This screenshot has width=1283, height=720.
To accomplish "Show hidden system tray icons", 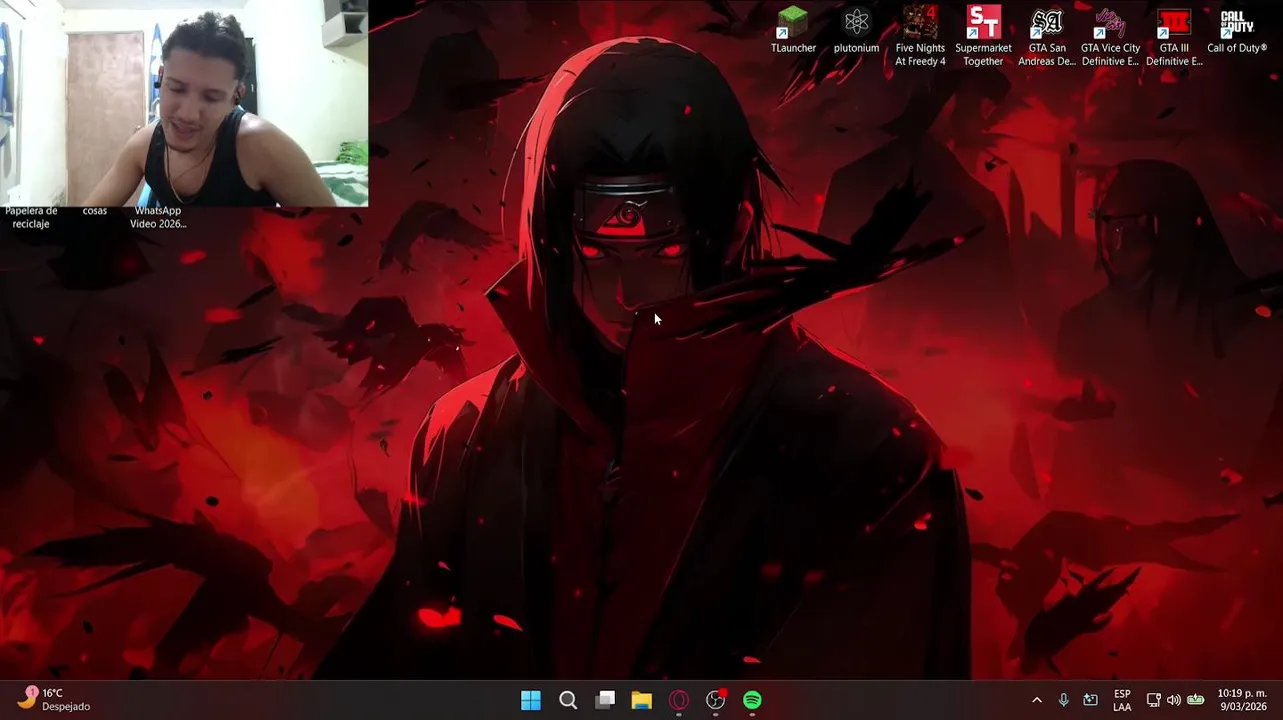I will point(1037,700).
